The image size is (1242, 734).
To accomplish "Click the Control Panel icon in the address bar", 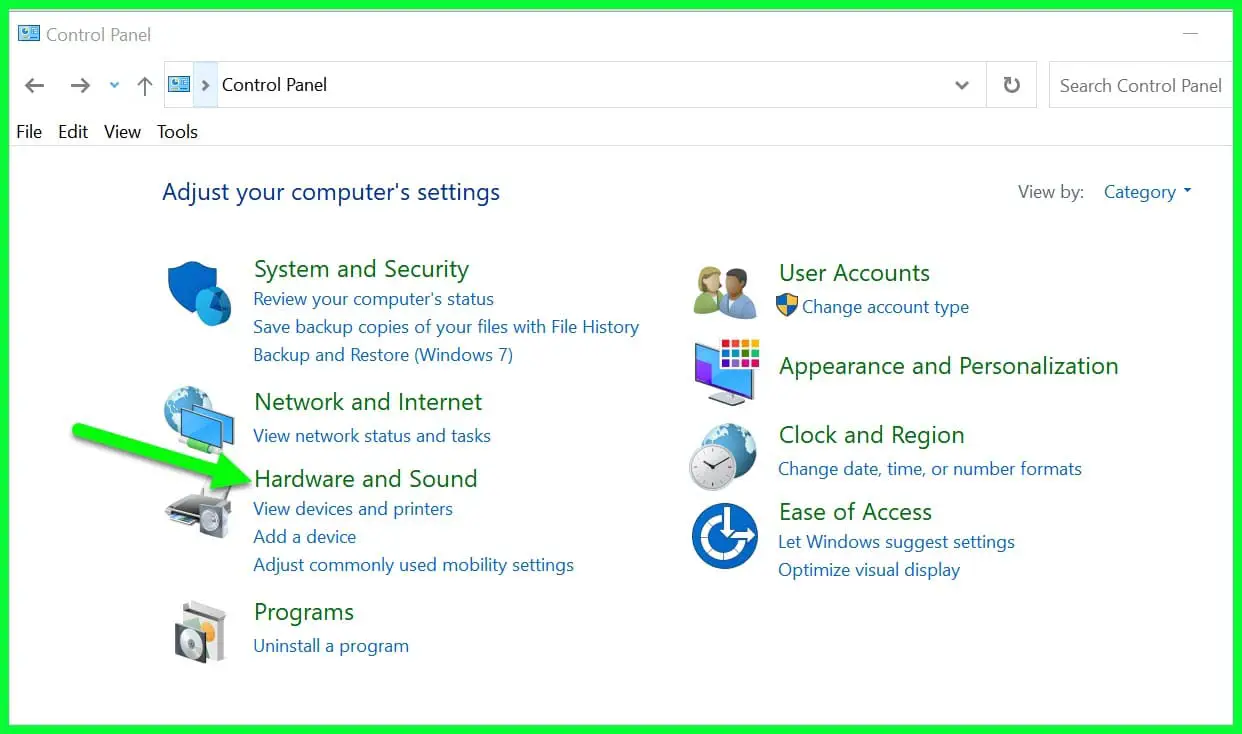I will (179, 85).
